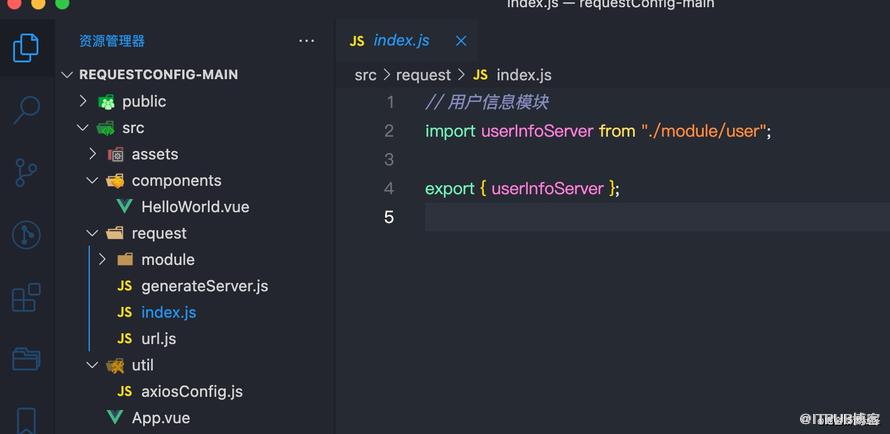Open the Run and Debug icon

pos(26,234)
